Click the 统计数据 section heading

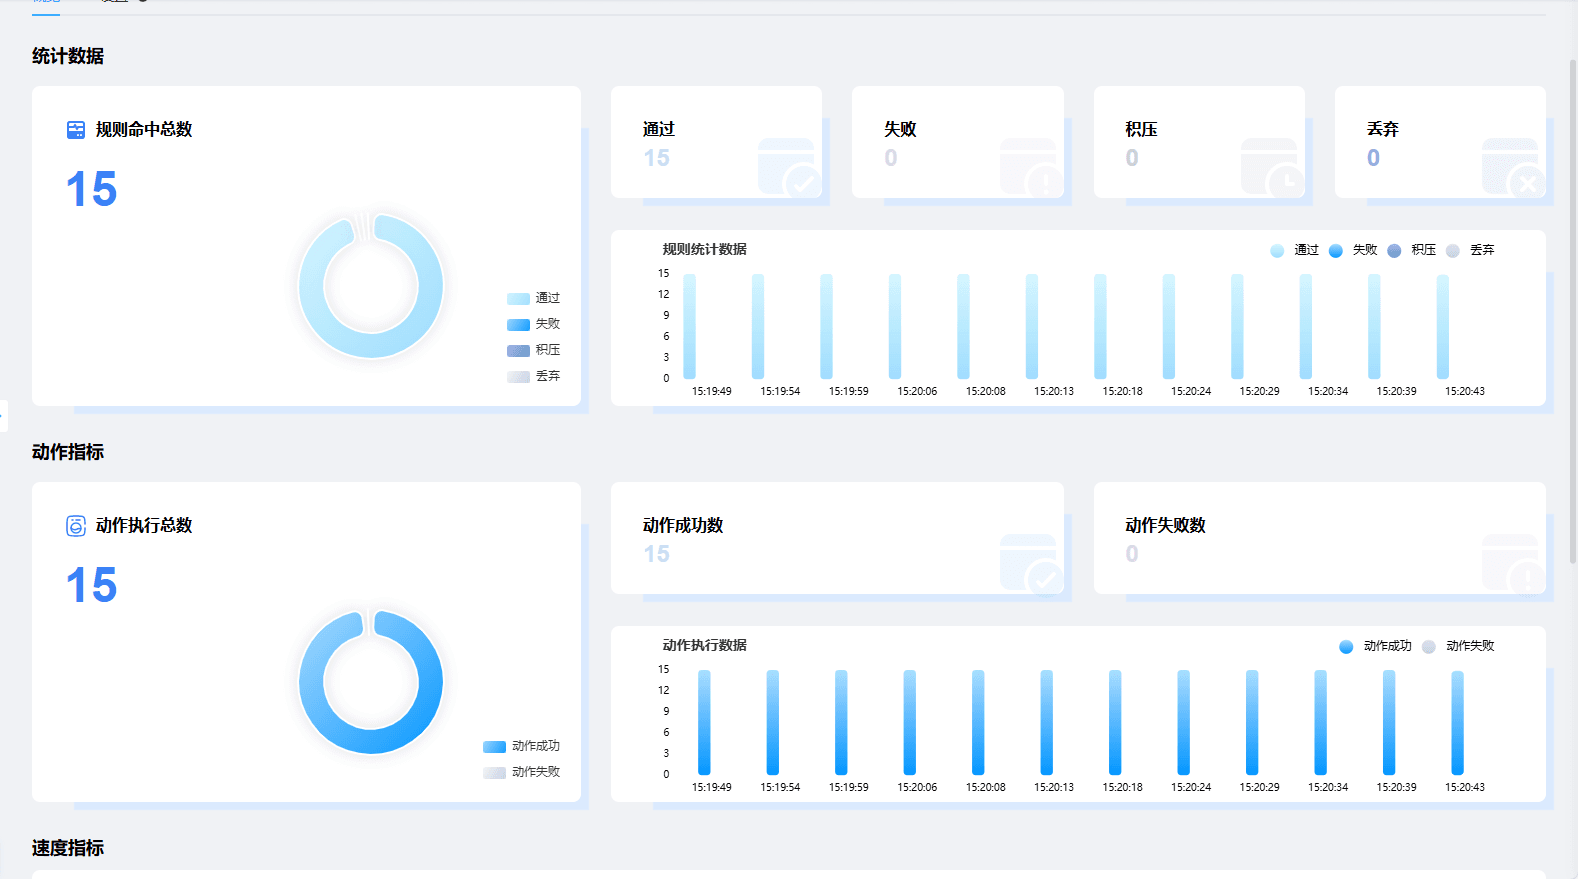pos(68,56)
